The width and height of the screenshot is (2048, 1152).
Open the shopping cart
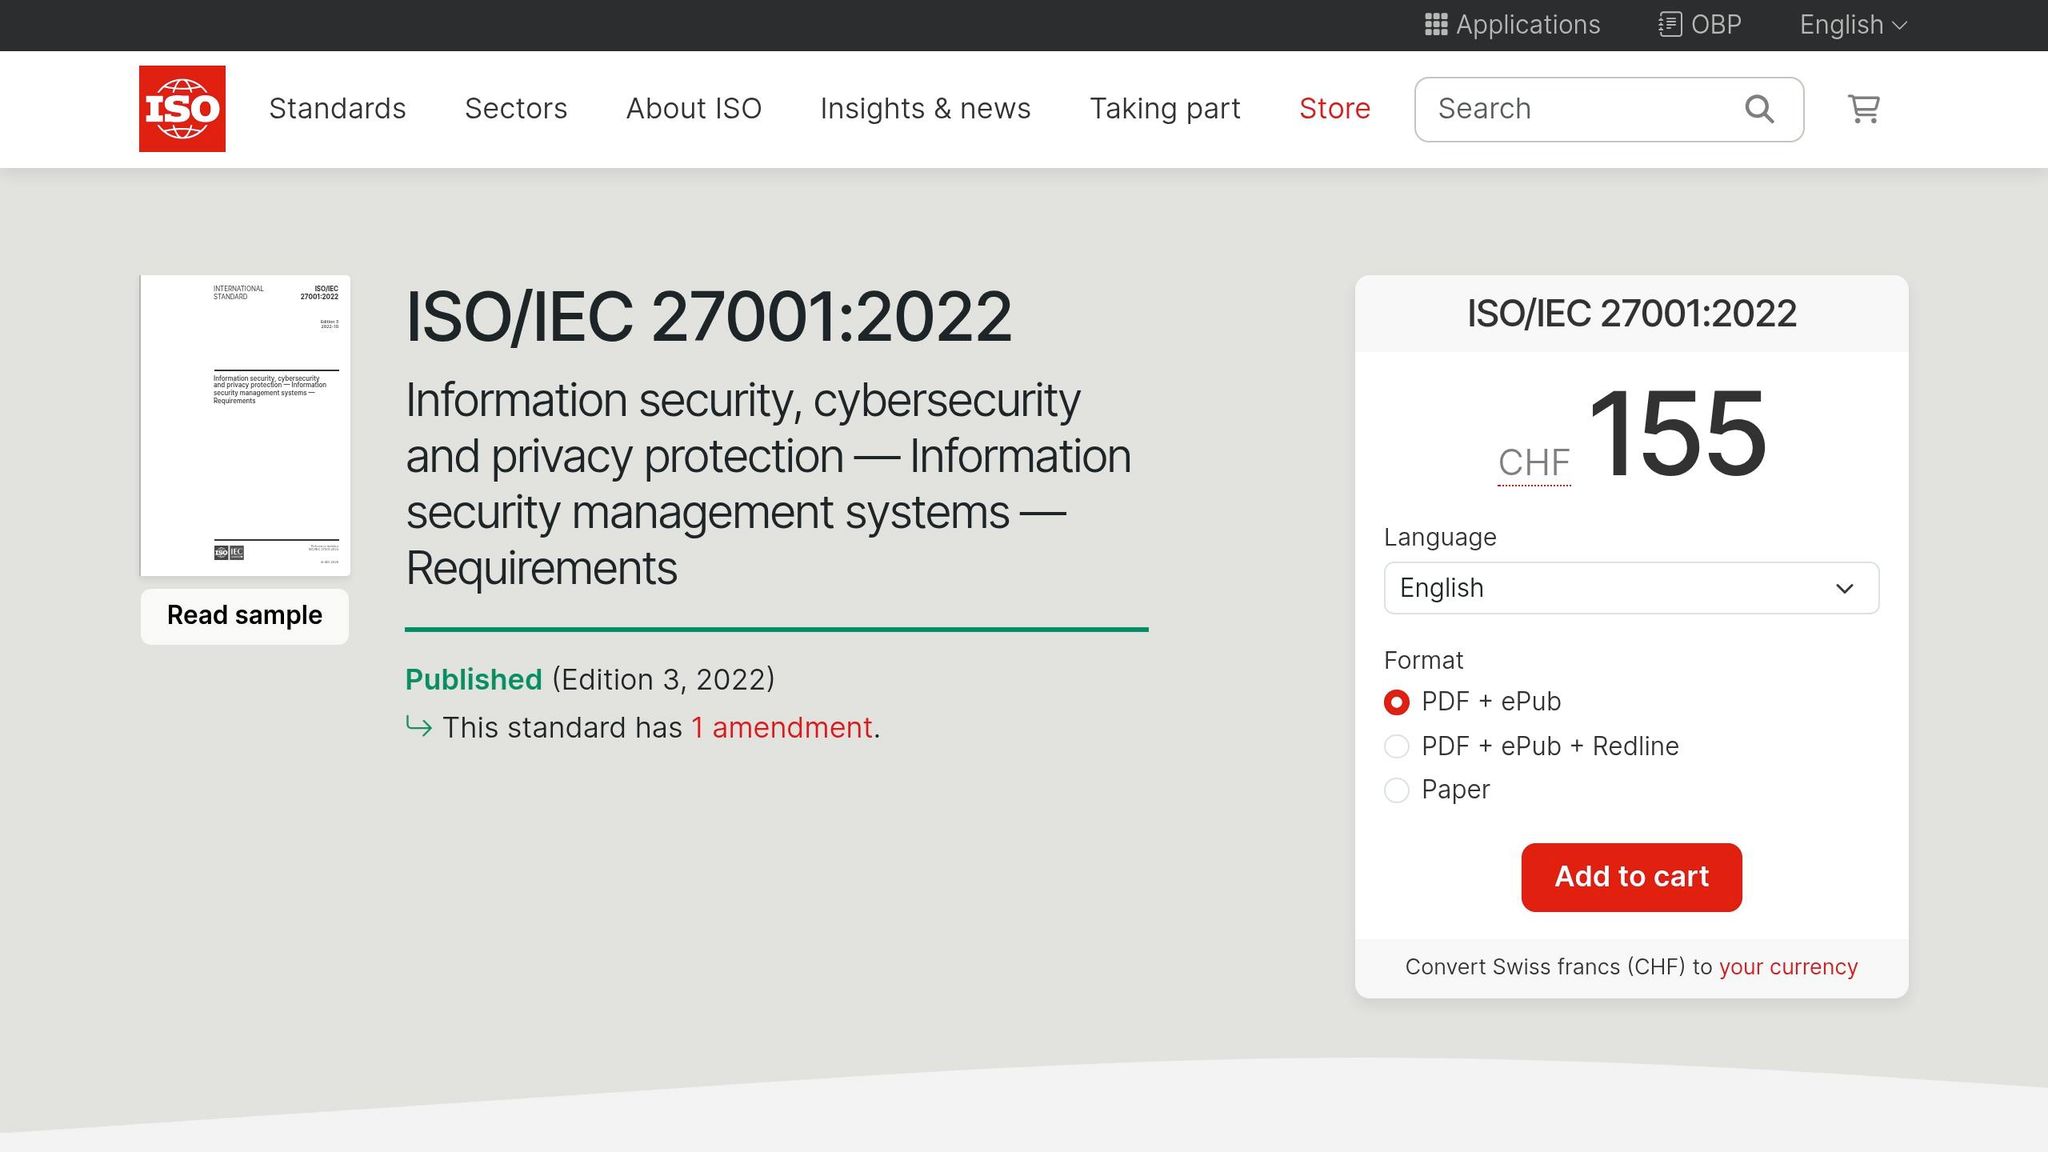1862,109
